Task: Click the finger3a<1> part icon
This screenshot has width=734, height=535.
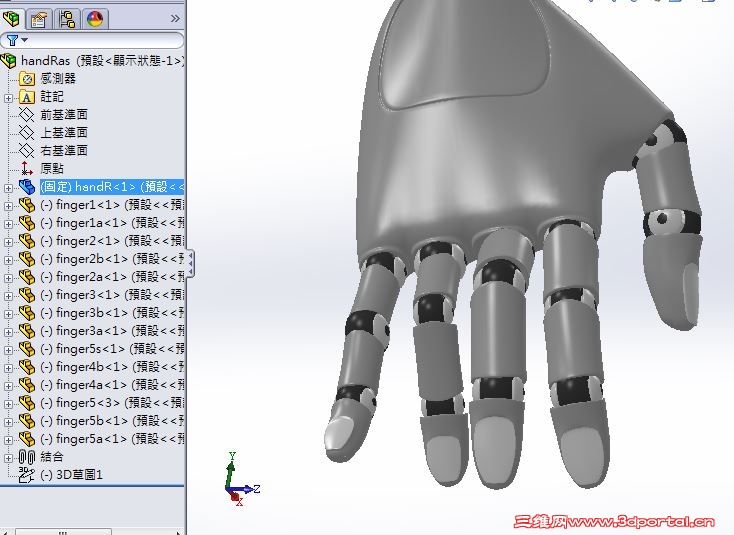Action: click(x=27, y=331)
